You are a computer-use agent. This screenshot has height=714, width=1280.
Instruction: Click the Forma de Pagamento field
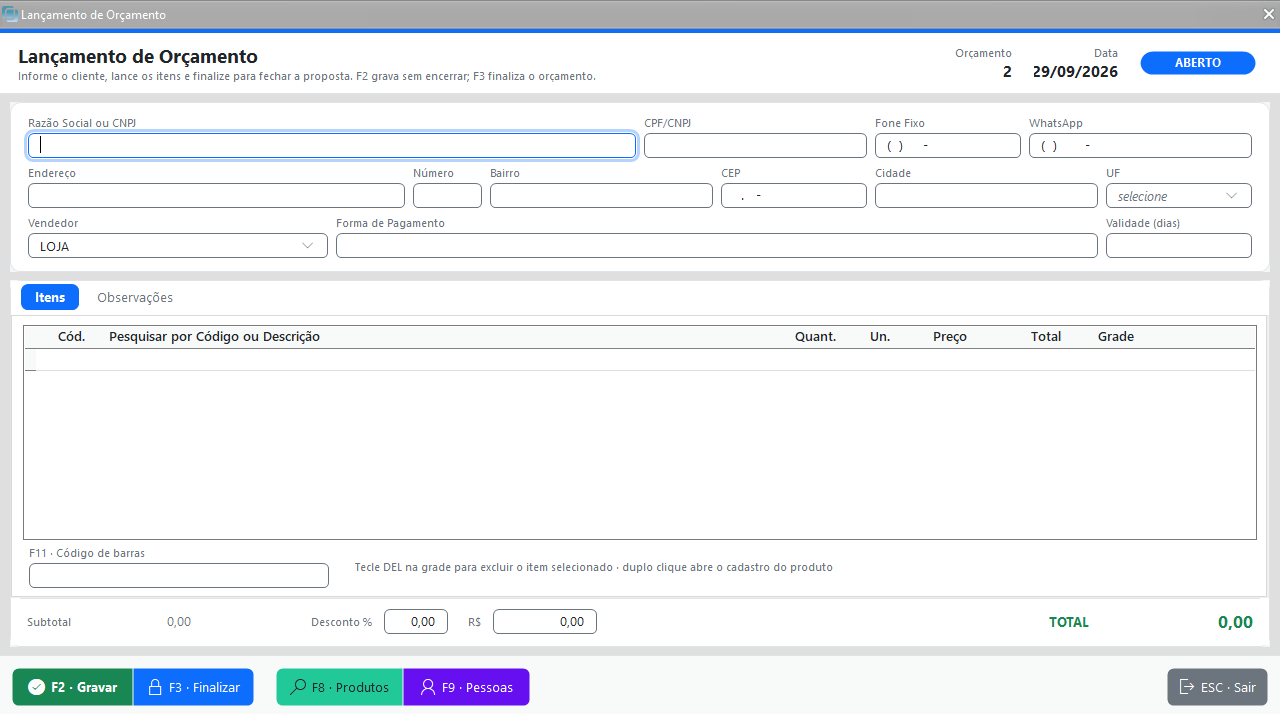[717, 246]
